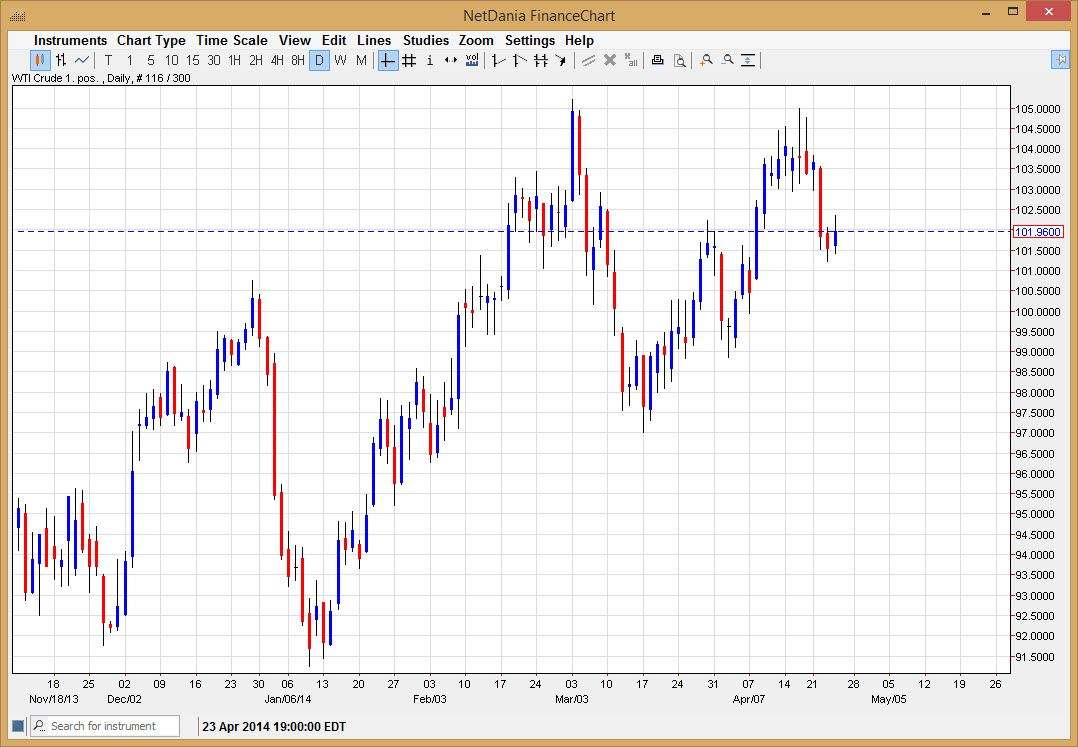Open the Studies menu

[x=425, y=40]
